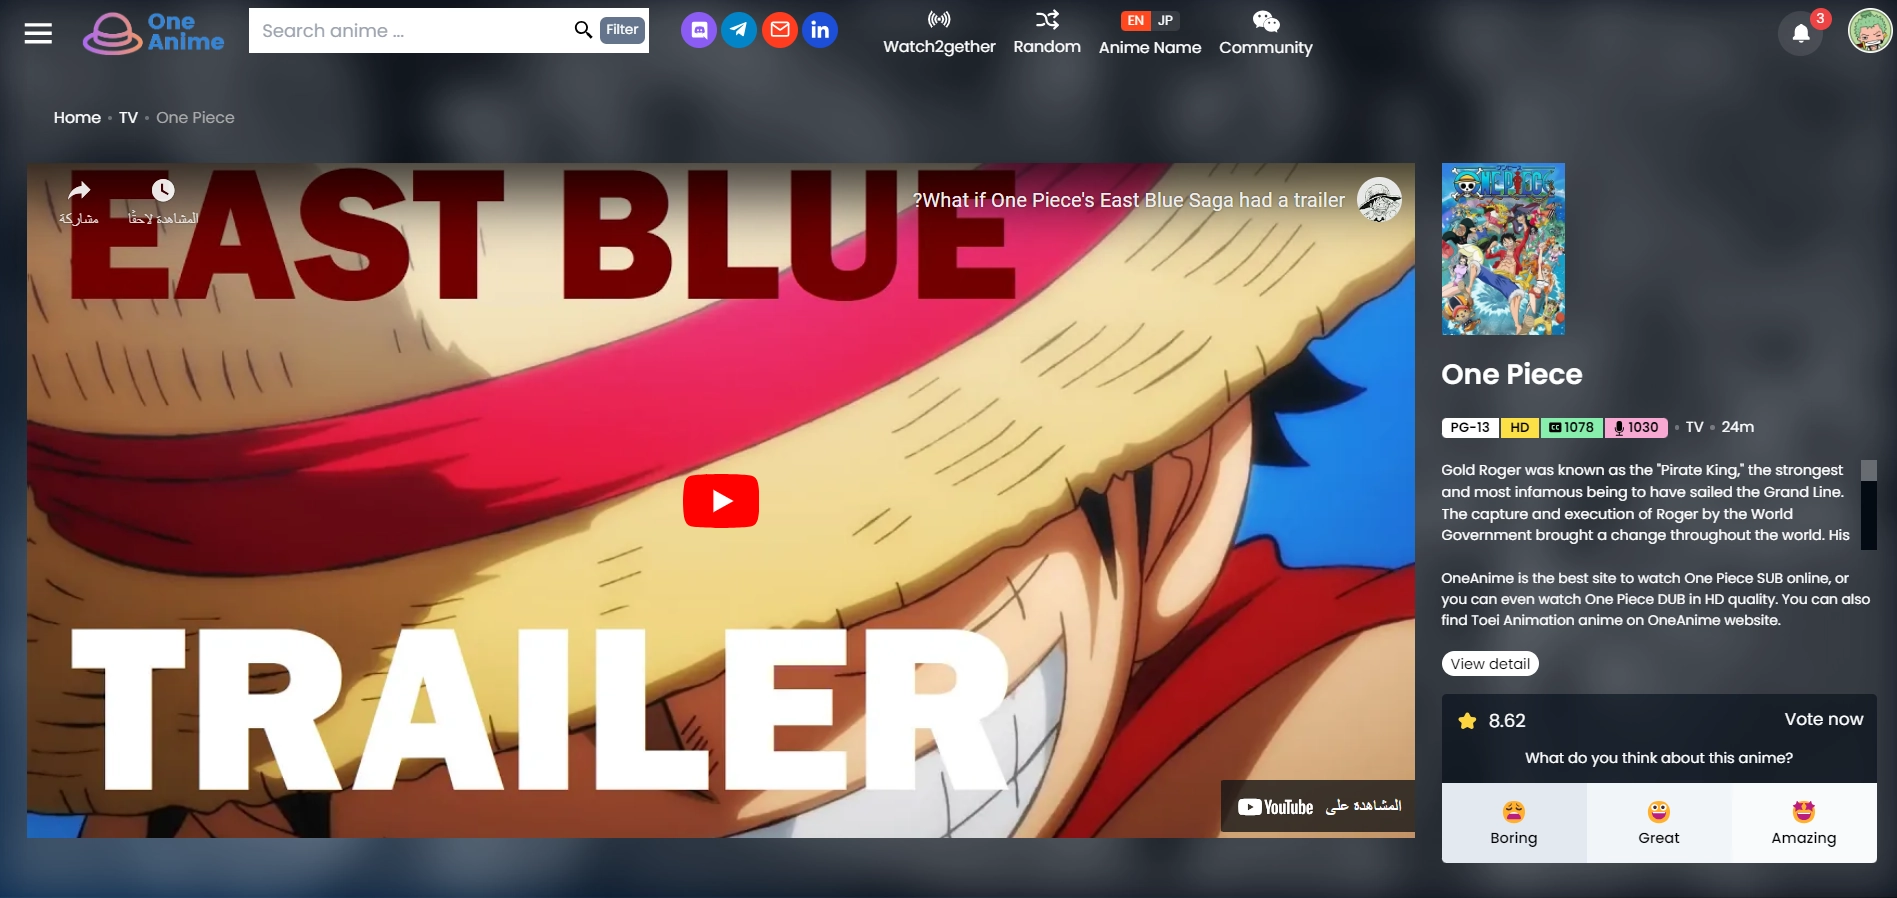
Task: Share the trailer via share arrow
Action: click(79, 201)
